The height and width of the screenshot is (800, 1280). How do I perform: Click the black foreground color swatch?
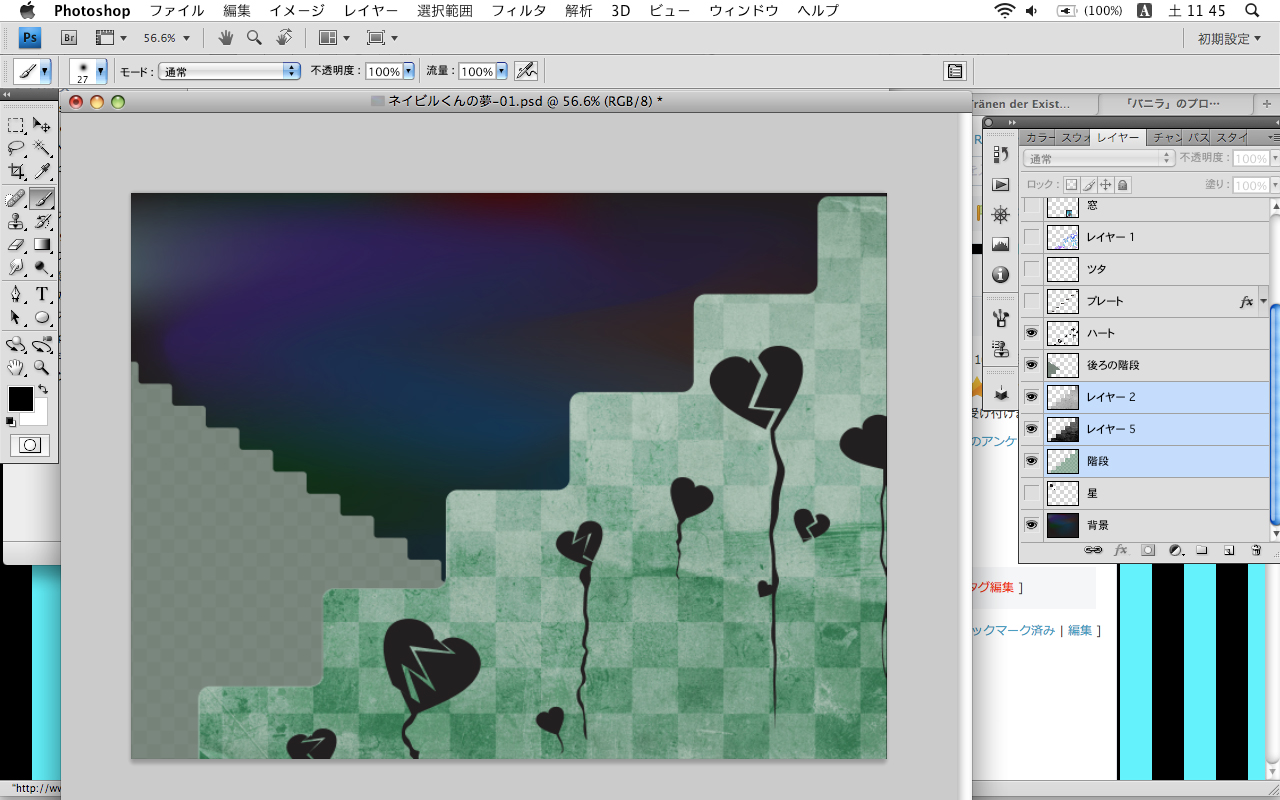(20, 398)
